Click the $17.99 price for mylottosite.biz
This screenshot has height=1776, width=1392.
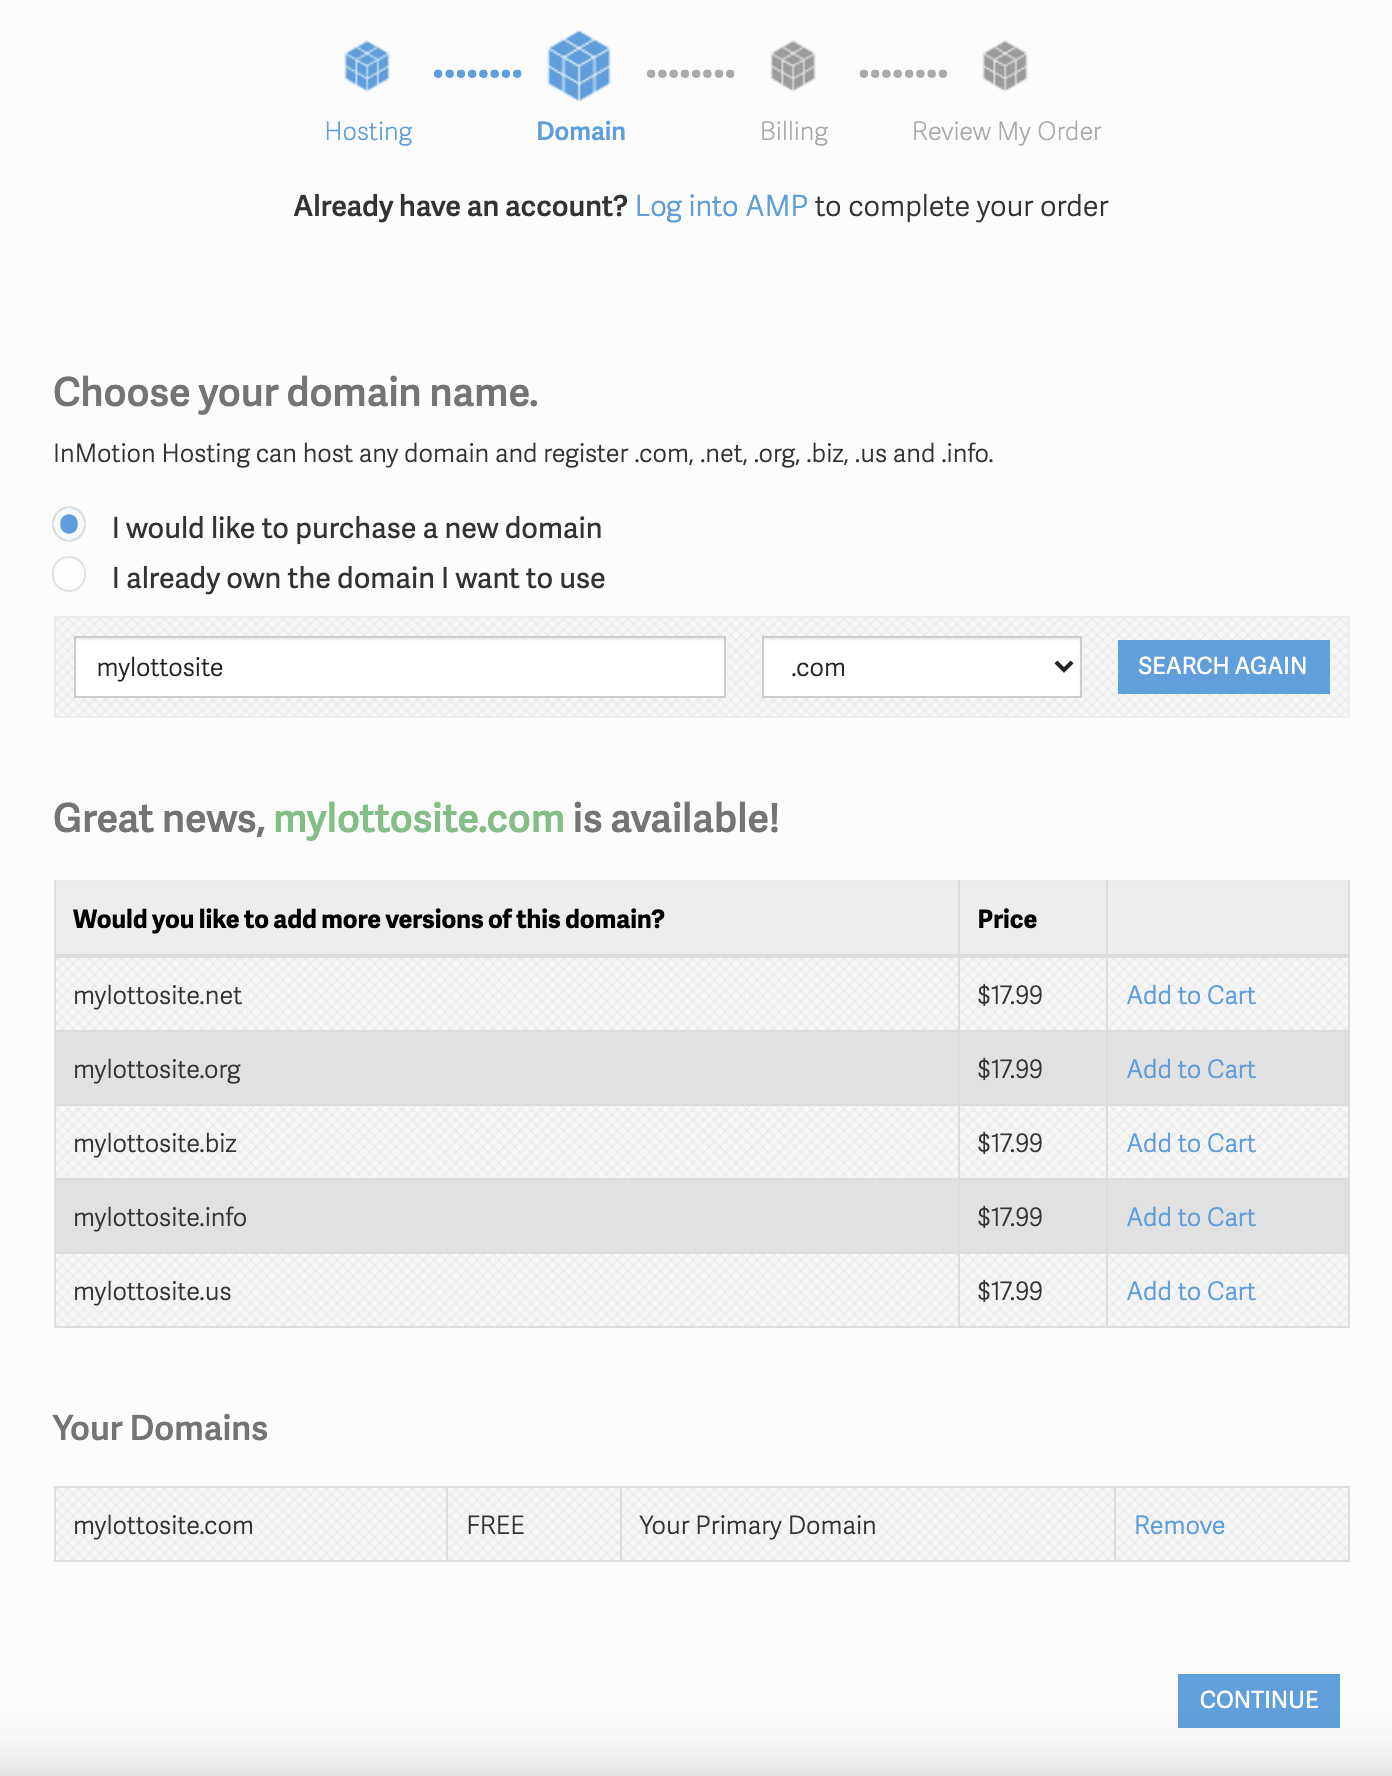pyautogui.click(x=1009, y=1143)
